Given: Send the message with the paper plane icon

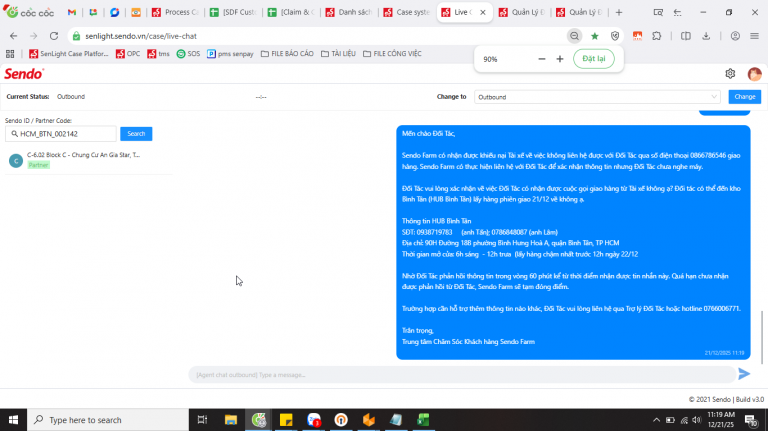Looking at the screenshot, I should 744,374.
